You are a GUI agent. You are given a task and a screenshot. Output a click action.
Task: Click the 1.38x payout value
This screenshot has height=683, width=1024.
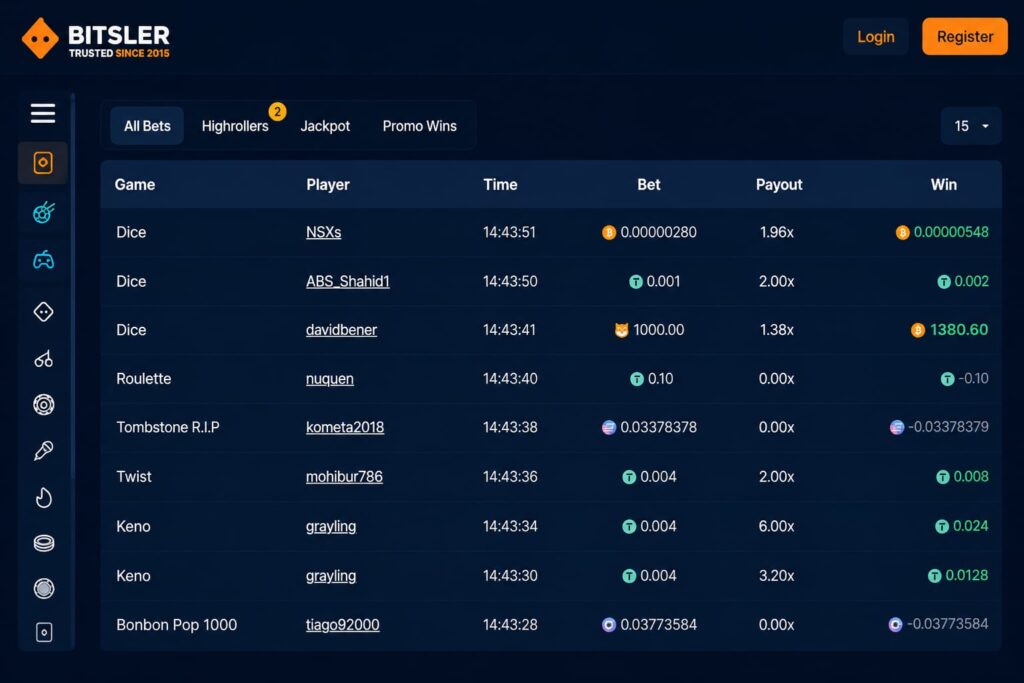(x=776, y=330)
